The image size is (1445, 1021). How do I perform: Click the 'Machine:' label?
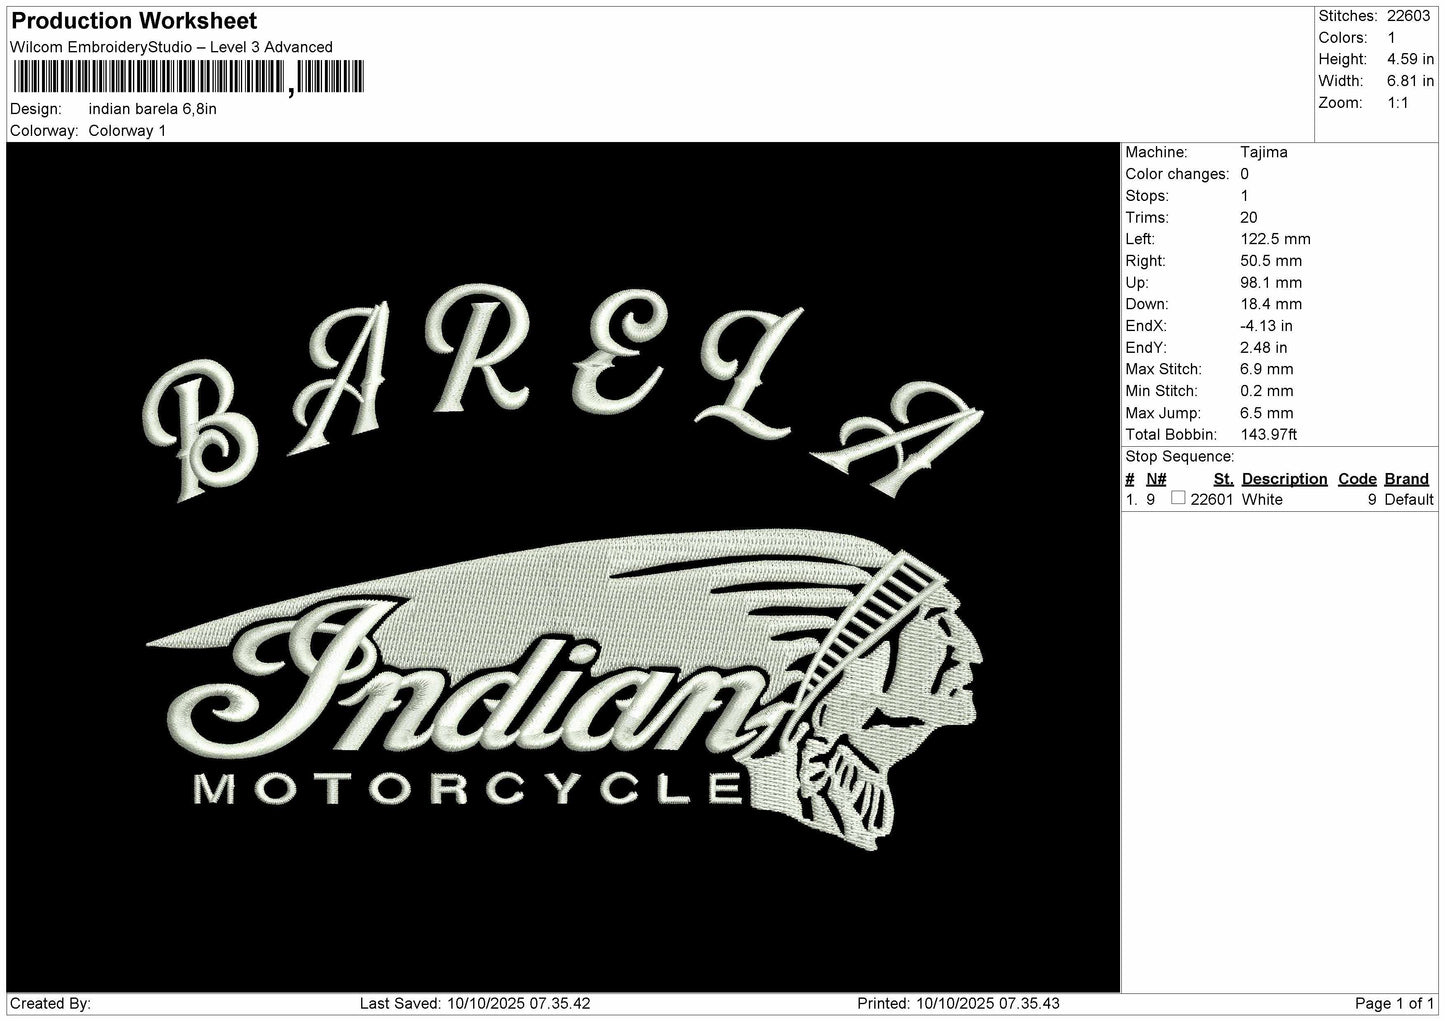point(1156,152)
